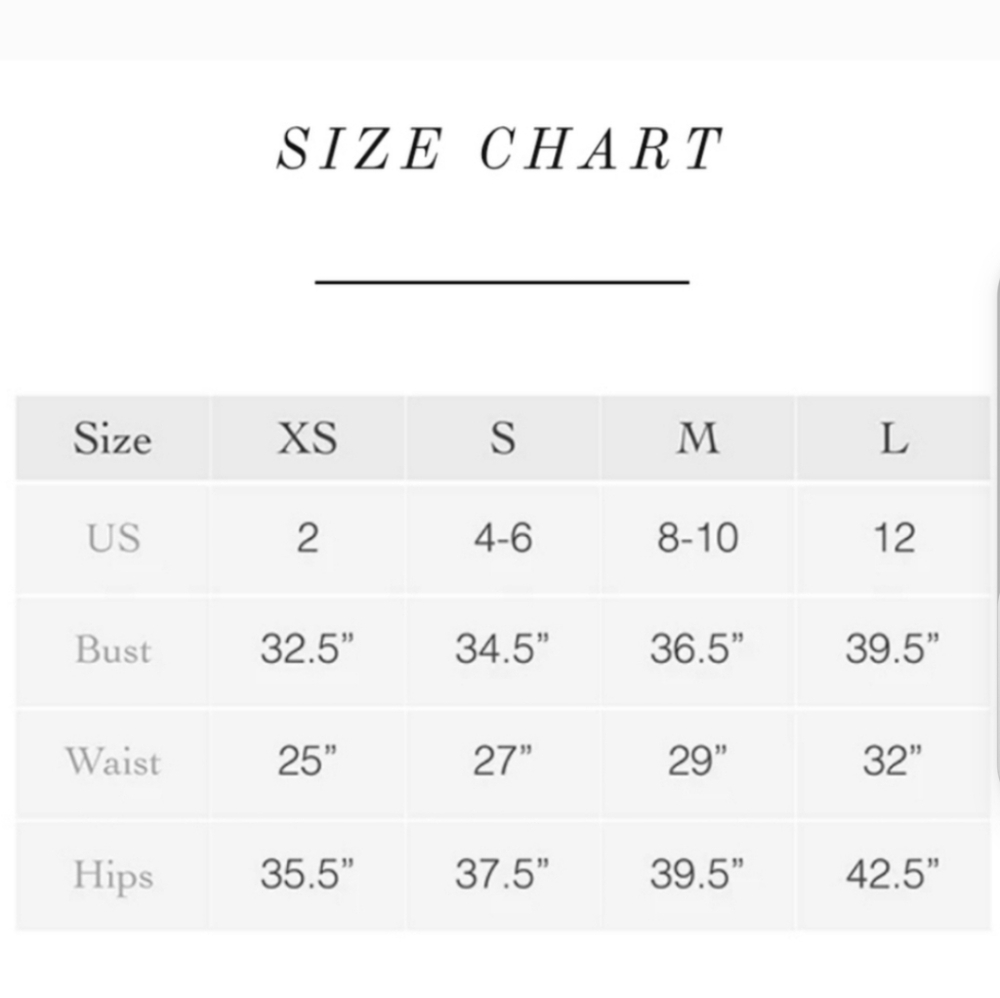Image resolution: width=1000 pixels, height=998 pixels.
Task: Click the Hips row label
Action: click(x=112, y=875)
